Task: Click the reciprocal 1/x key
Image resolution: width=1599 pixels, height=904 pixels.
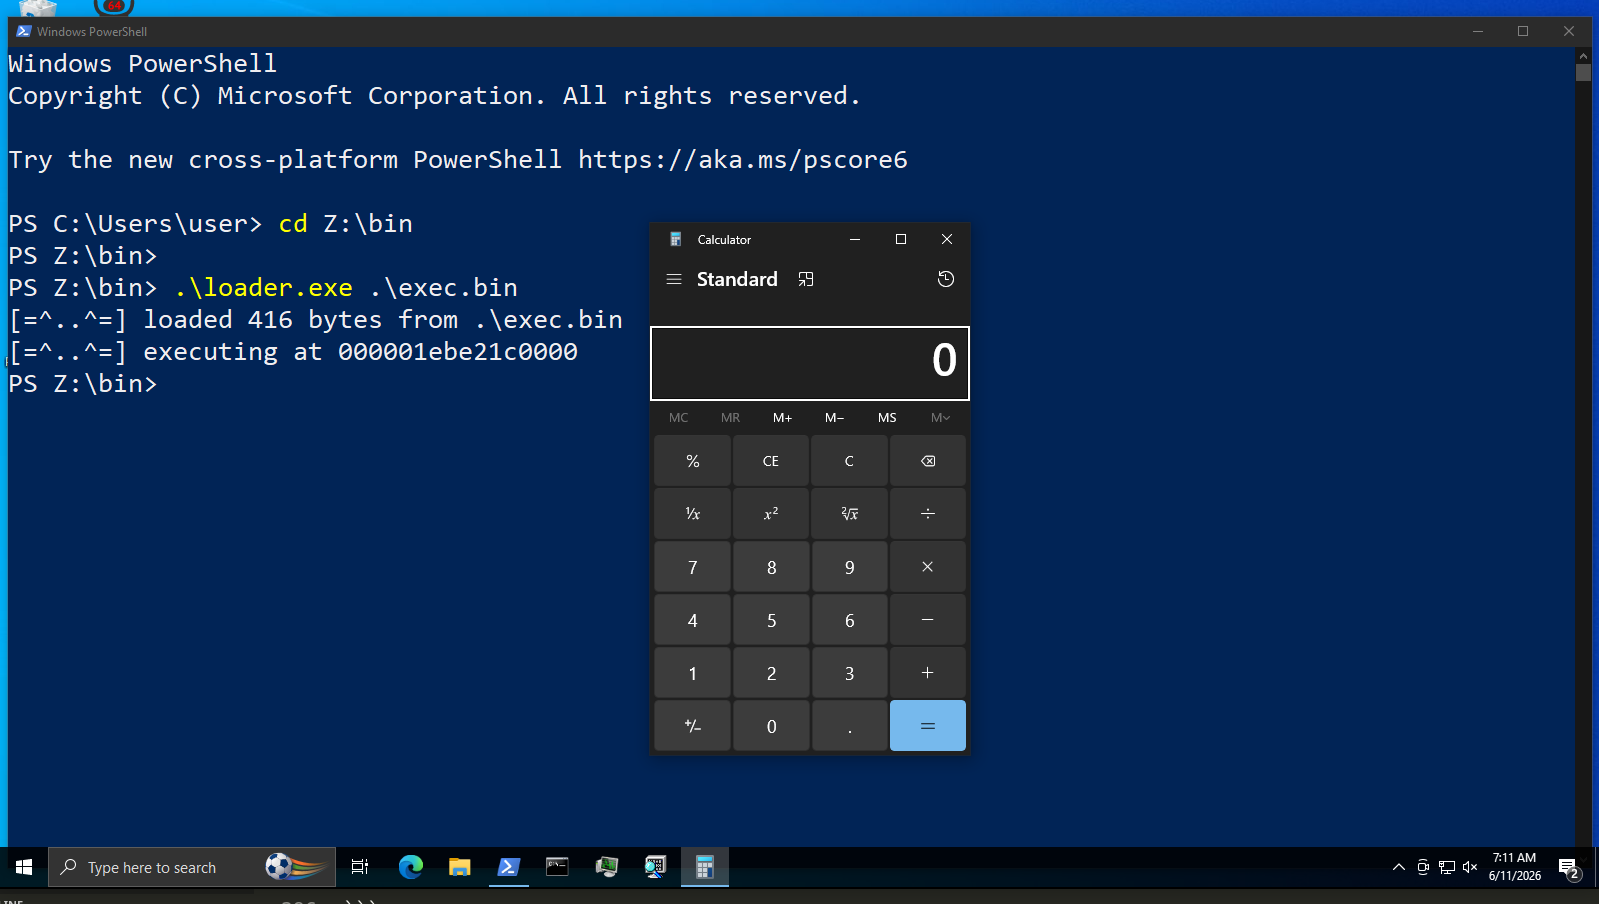Action: 693,514
